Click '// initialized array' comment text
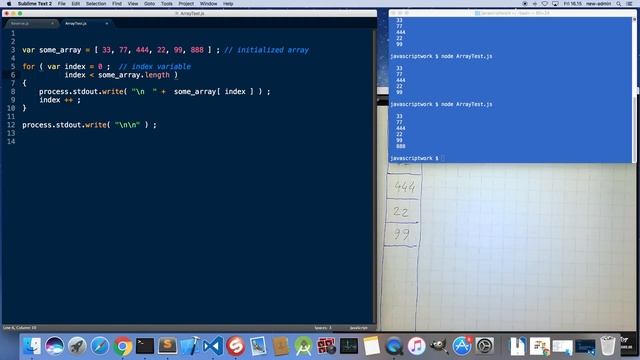This screenshot has height=360, width=640. (267, 50)
